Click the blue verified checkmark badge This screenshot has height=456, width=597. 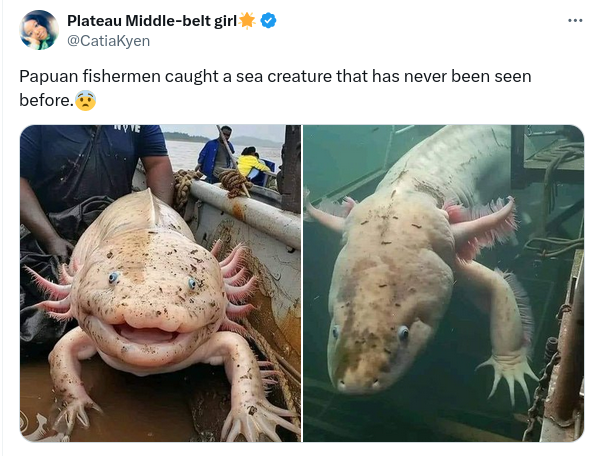coord(268,21)
